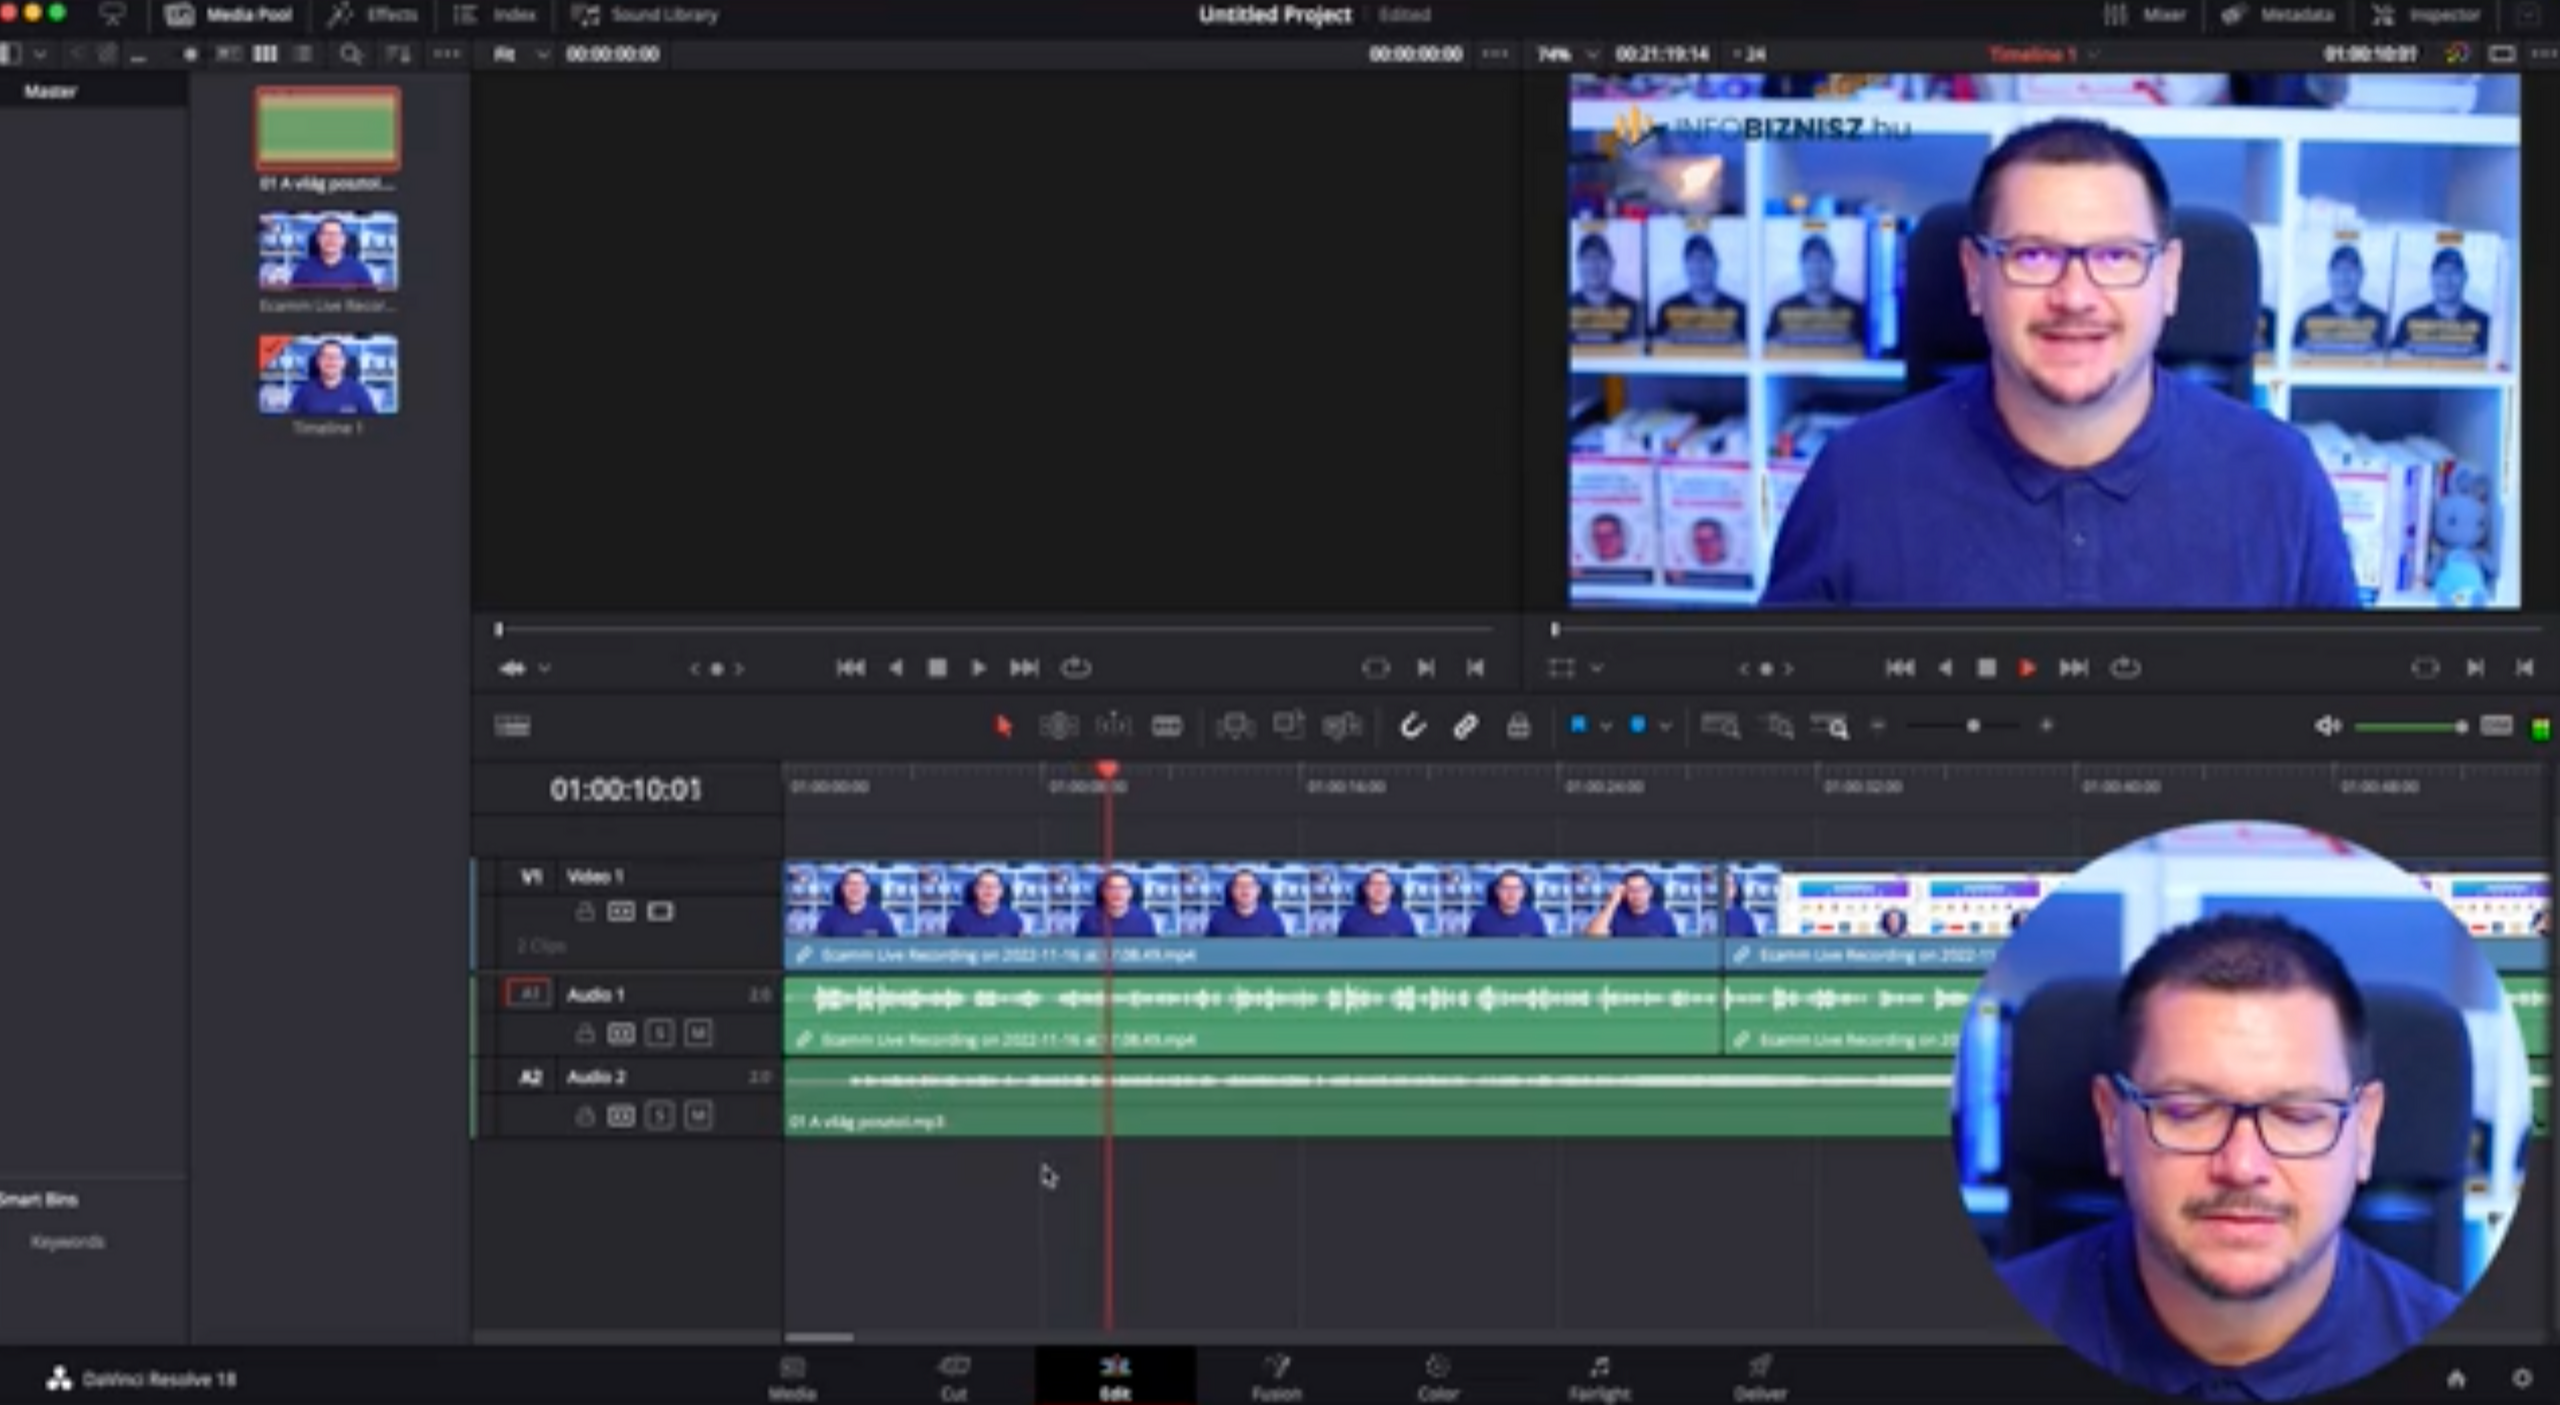
Task: Mute the Audio 1 track
Action: [x=698, y=1033]
